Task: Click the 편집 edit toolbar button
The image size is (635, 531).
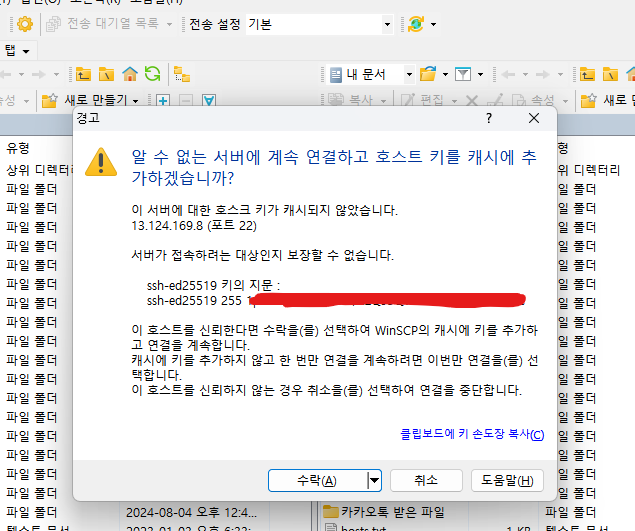Action: [x=423, y=100]
